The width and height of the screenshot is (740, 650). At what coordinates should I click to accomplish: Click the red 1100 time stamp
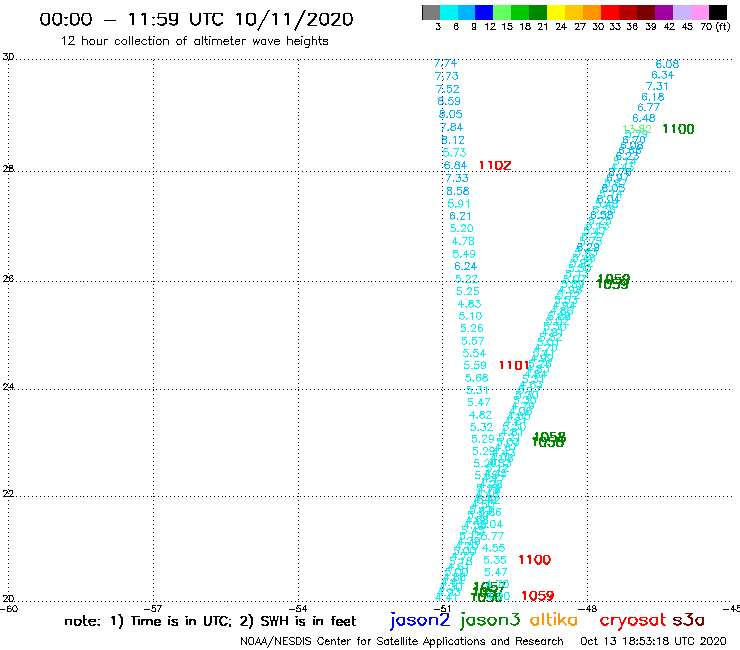tap(534, 560)
